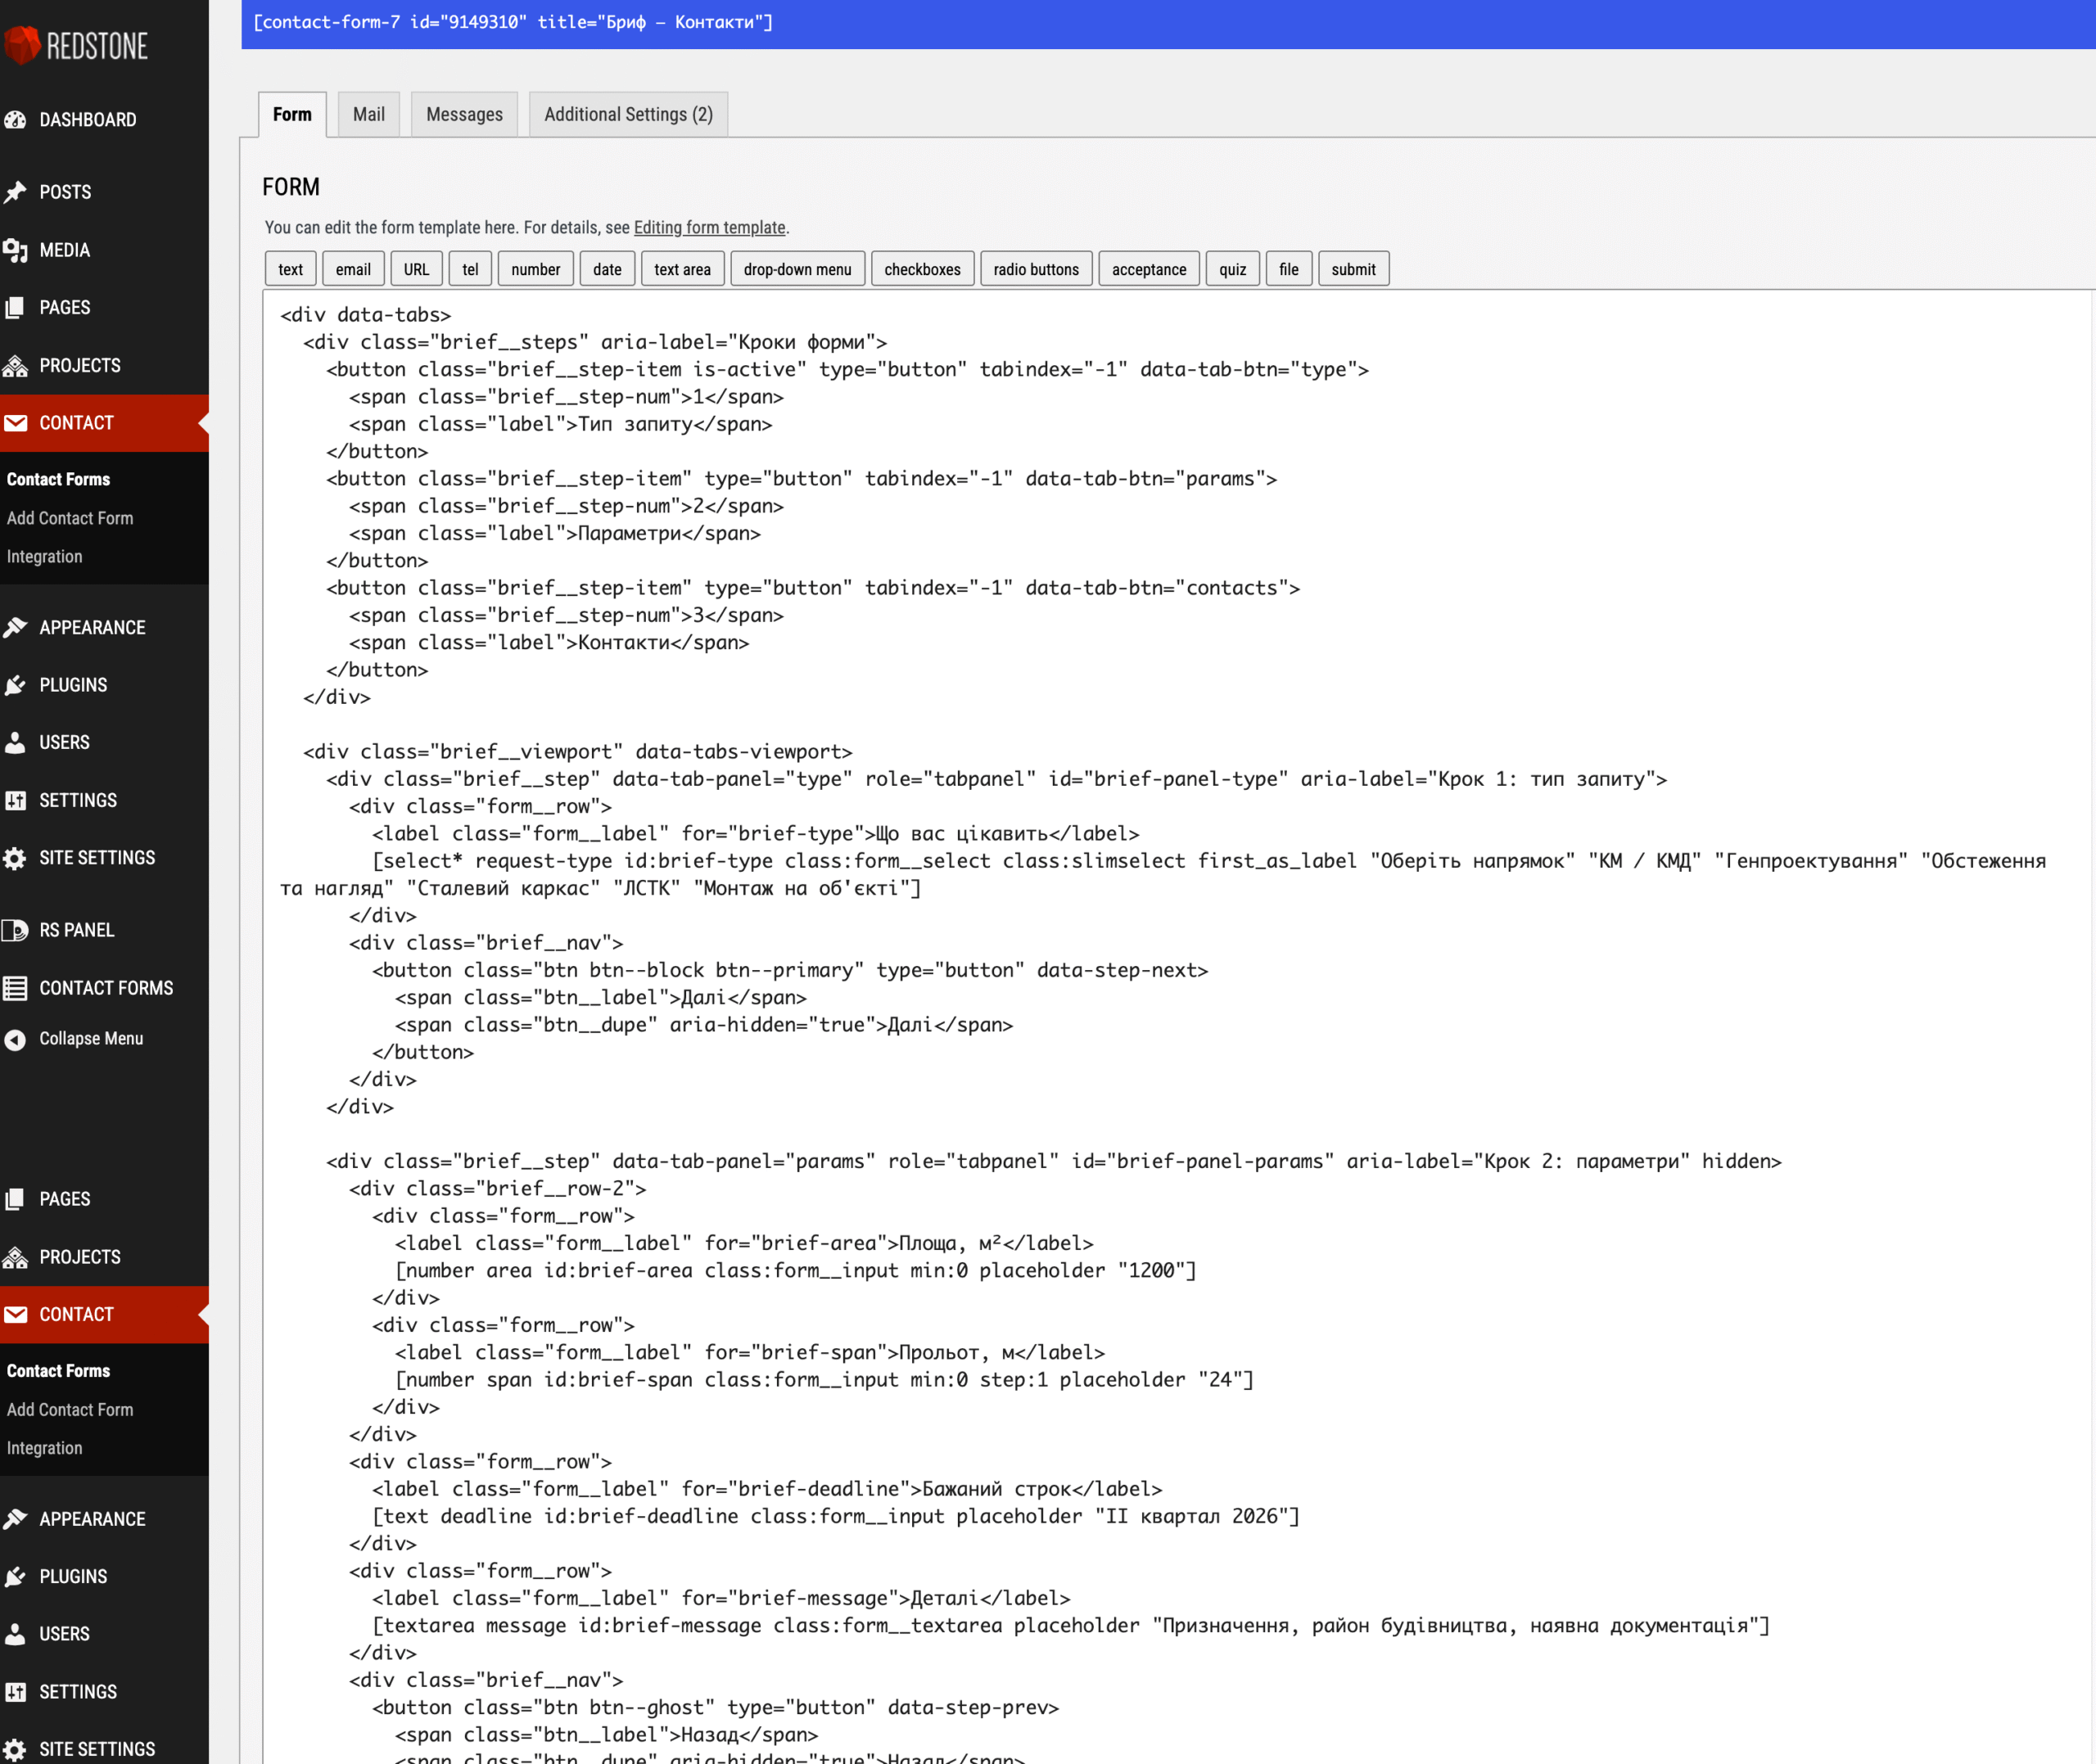Open the Messages tab
The image size is (2096, 1764).
(464, 114)
